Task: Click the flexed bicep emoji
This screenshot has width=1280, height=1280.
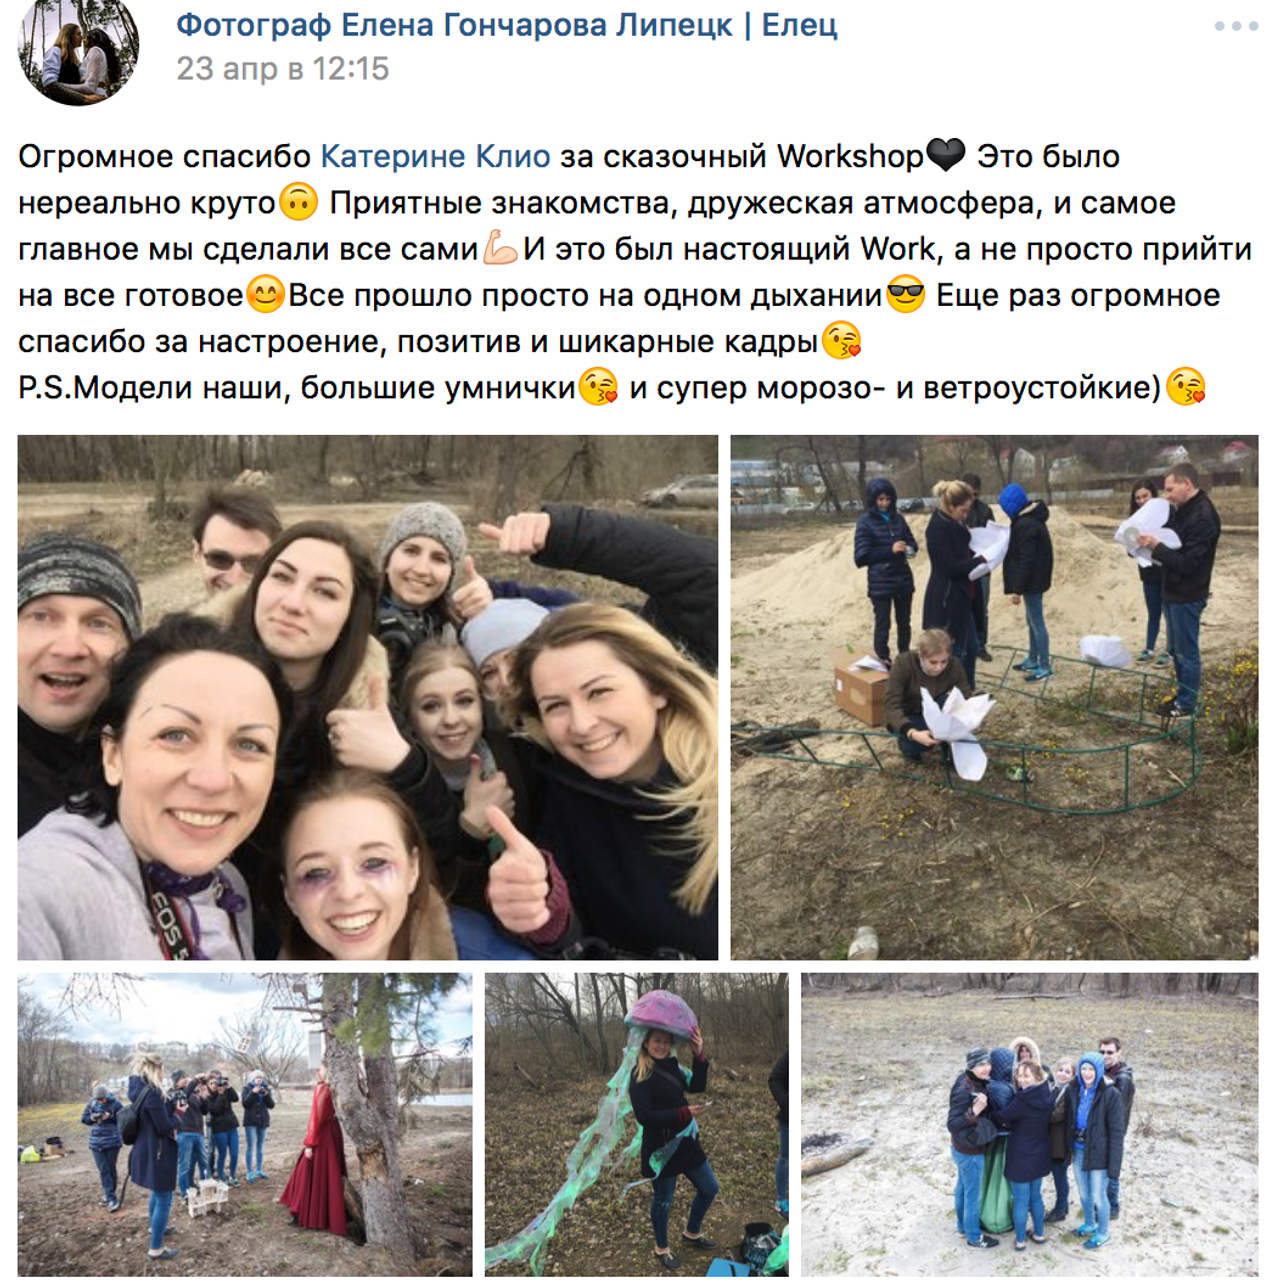Action: click(x=499, y=248)
